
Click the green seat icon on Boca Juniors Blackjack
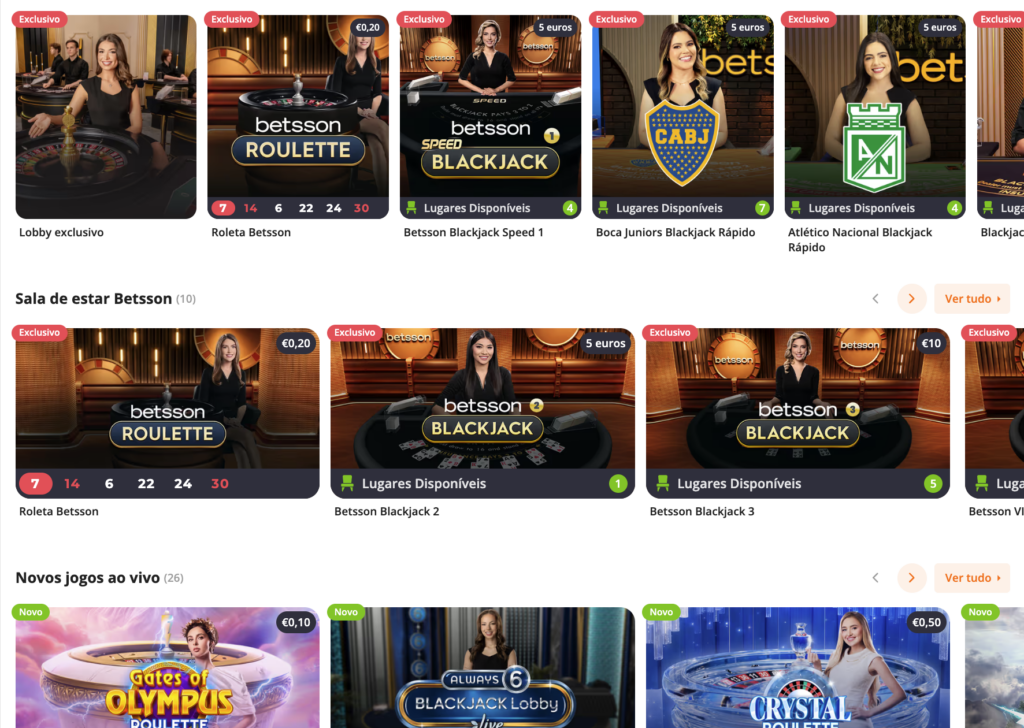pyautogui.click(x=603, y=208)
